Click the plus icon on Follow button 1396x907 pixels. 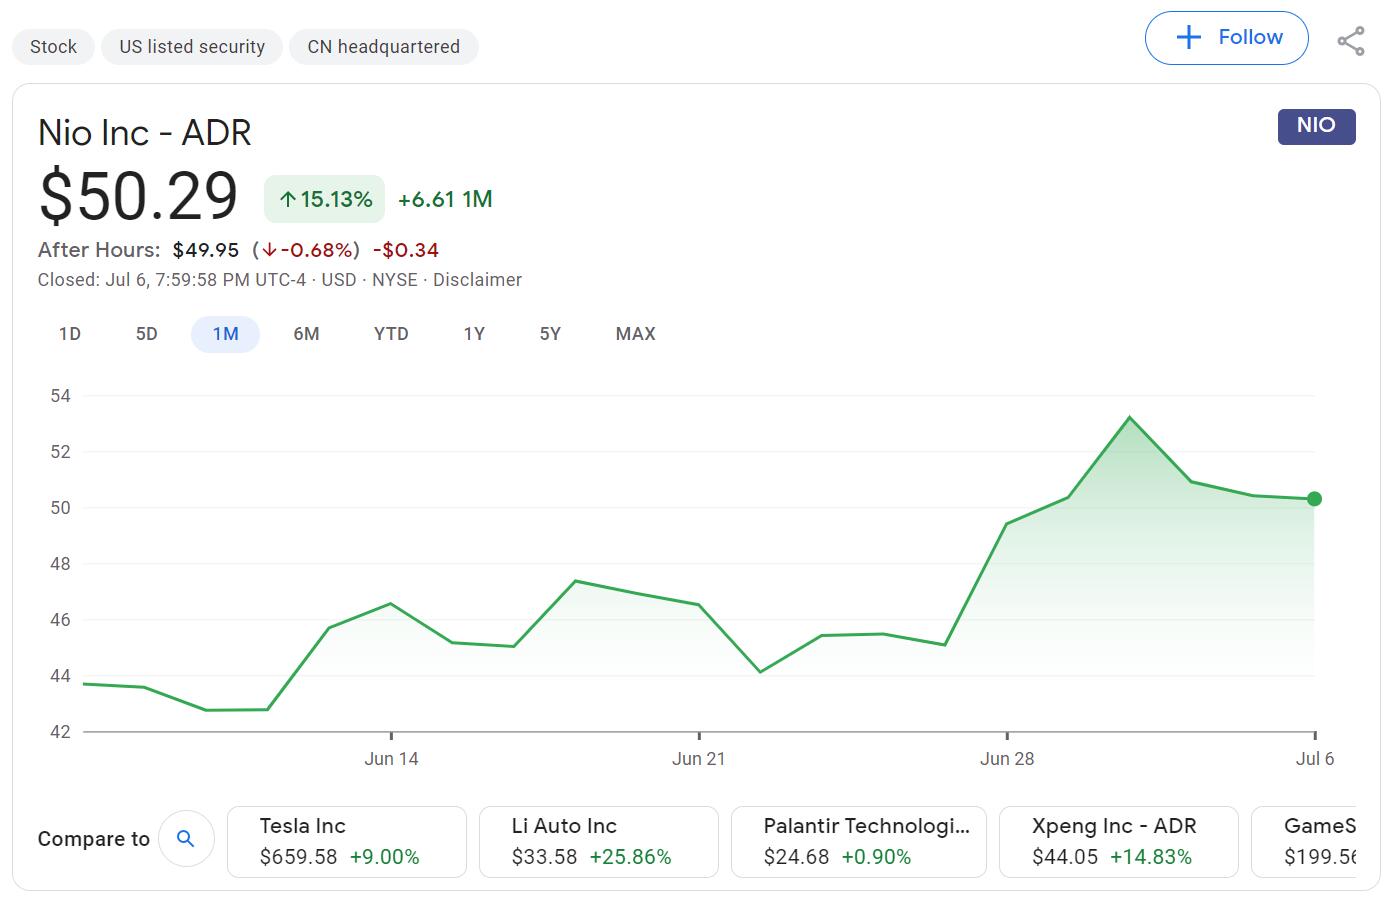tap(1188, 36)
